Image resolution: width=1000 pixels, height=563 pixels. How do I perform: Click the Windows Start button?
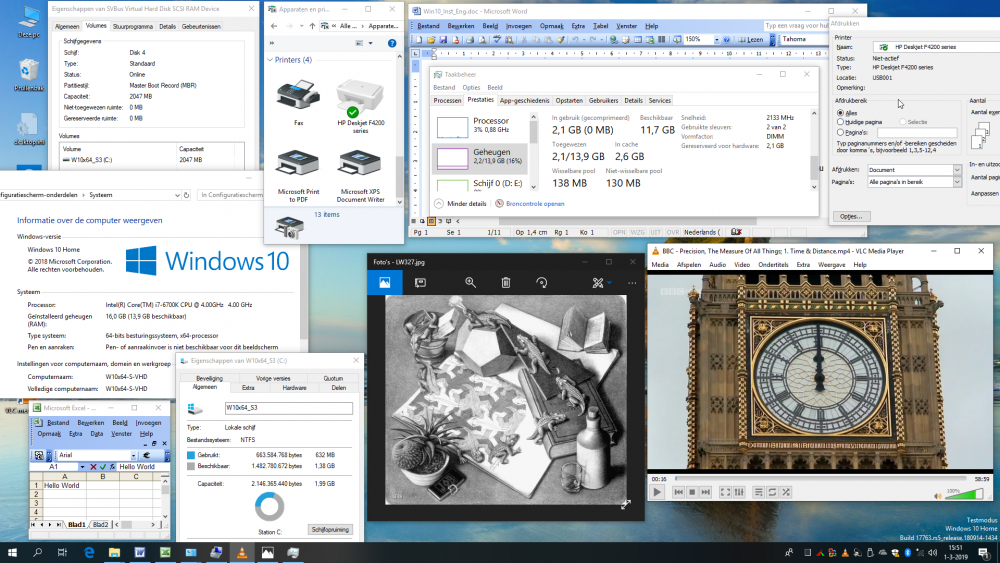point(12,553)
